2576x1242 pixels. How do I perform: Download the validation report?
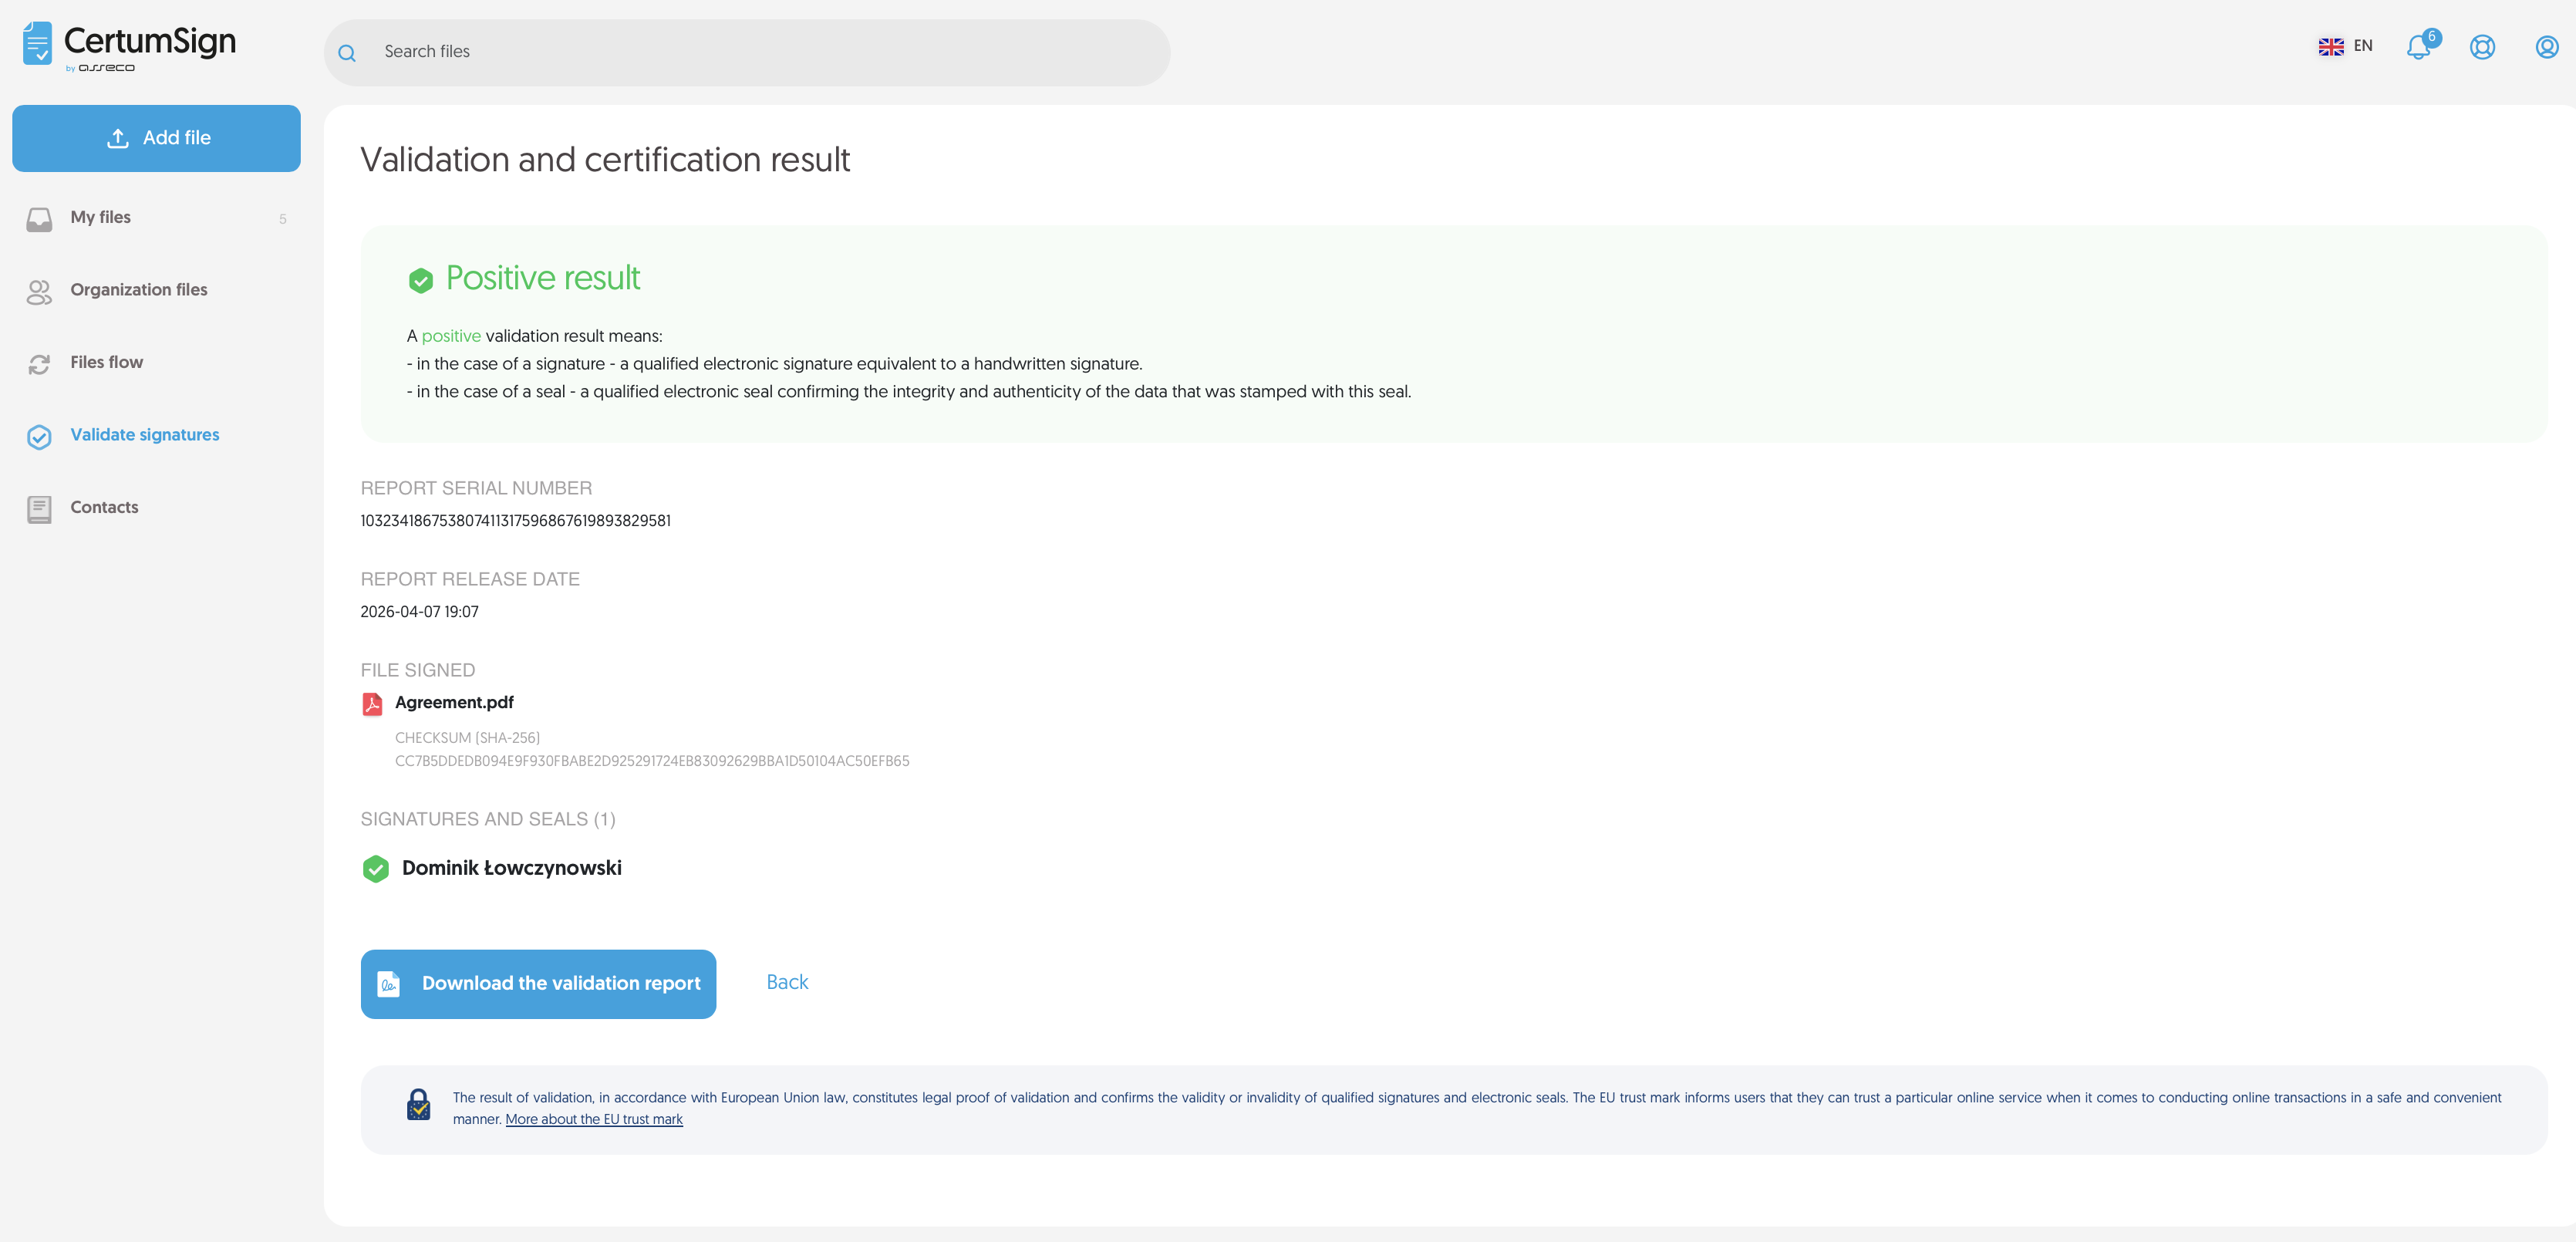pyautogui.click(x=538, y=984)
